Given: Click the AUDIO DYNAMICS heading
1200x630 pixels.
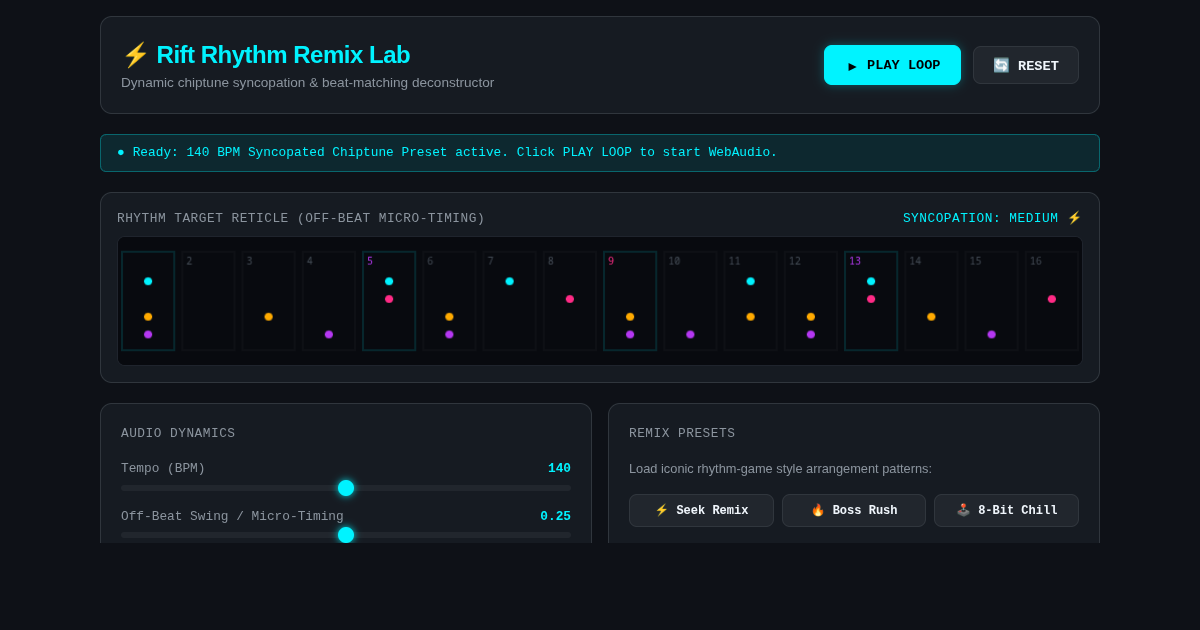Looking at the screenshot, I should [178, 433].
